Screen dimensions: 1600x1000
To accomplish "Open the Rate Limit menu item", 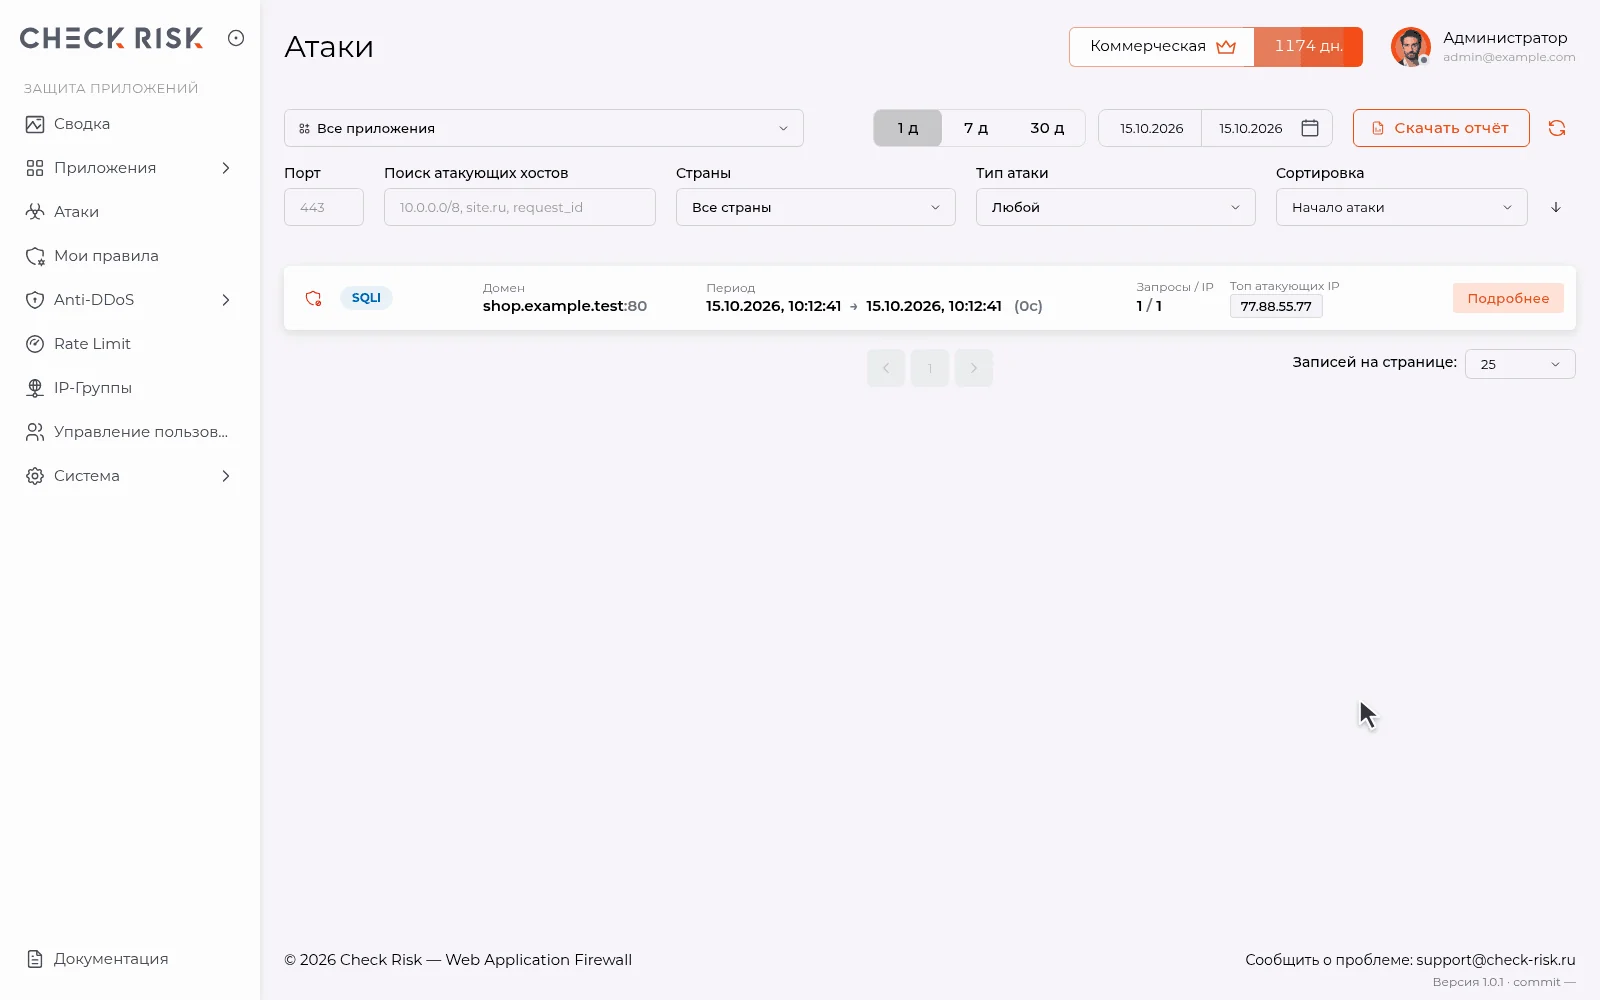I will [x=130, y=344].
